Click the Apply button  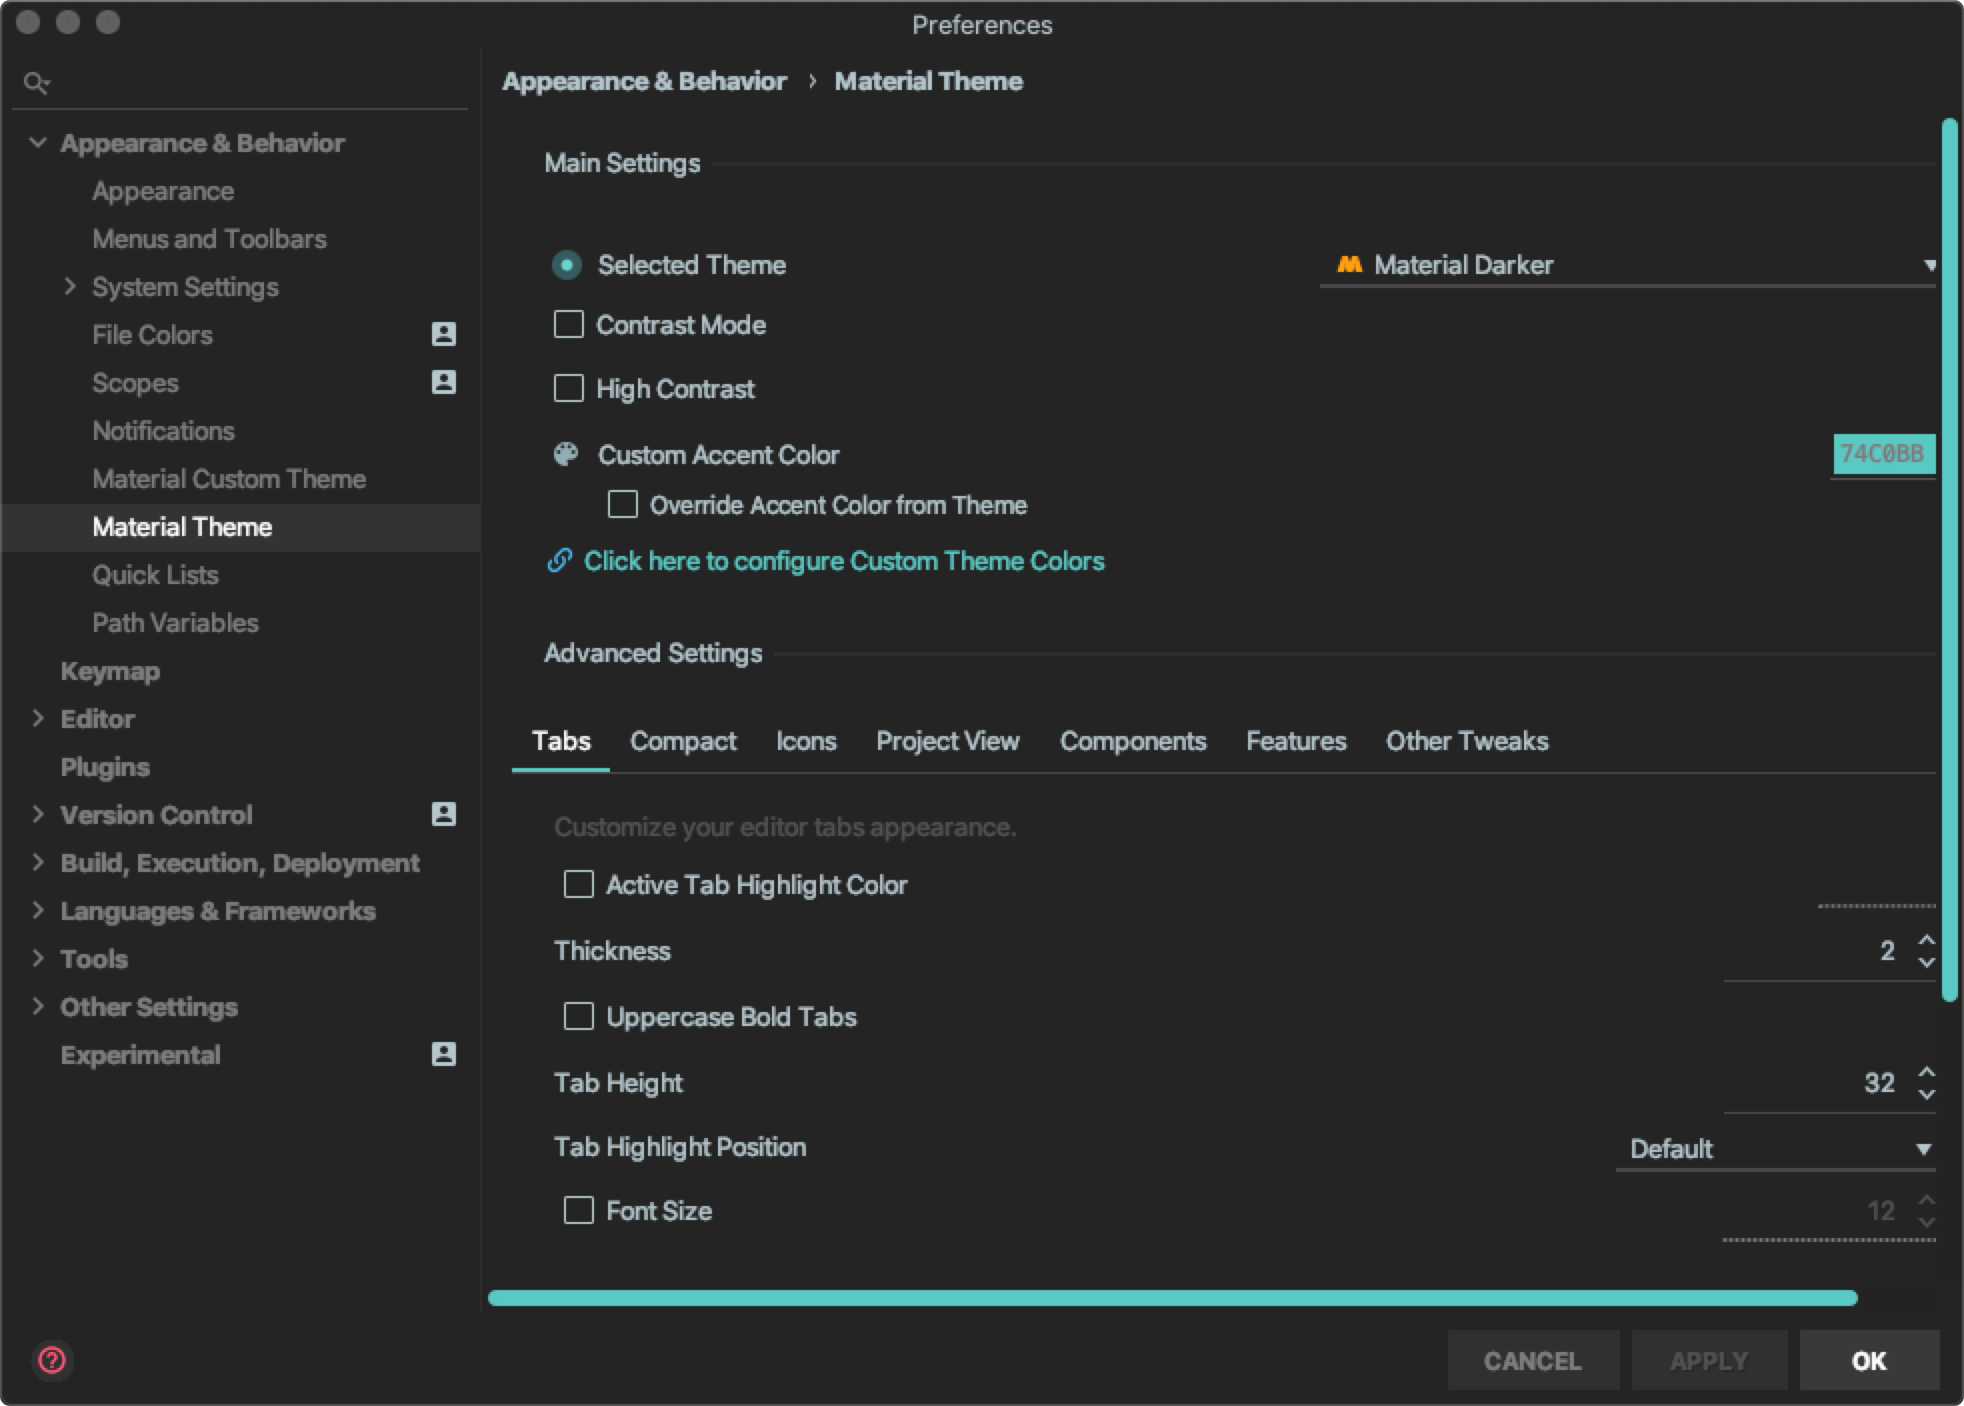tap(1709, 1360)
